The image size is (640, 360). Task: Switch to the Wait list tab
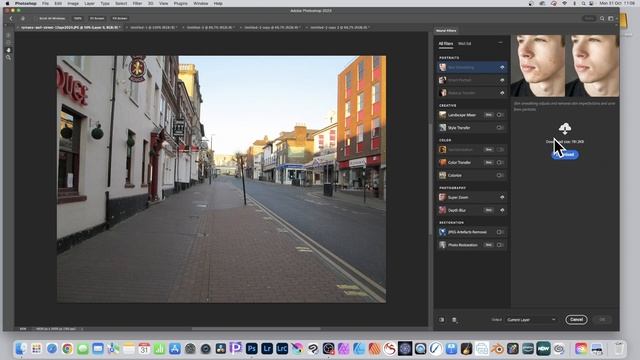(x=464, y=44)
